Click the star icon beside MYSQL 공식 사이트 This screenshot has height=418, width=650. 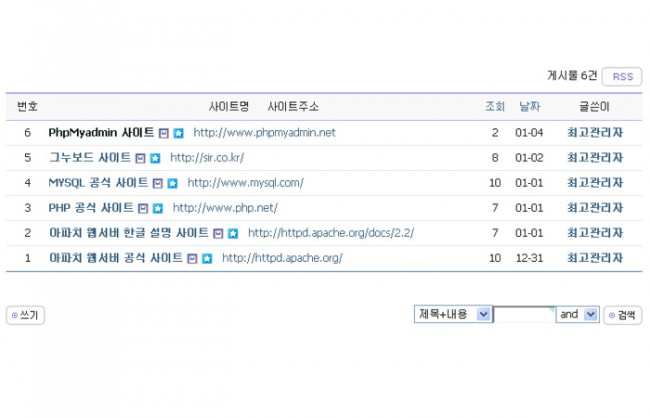[172, 183]
